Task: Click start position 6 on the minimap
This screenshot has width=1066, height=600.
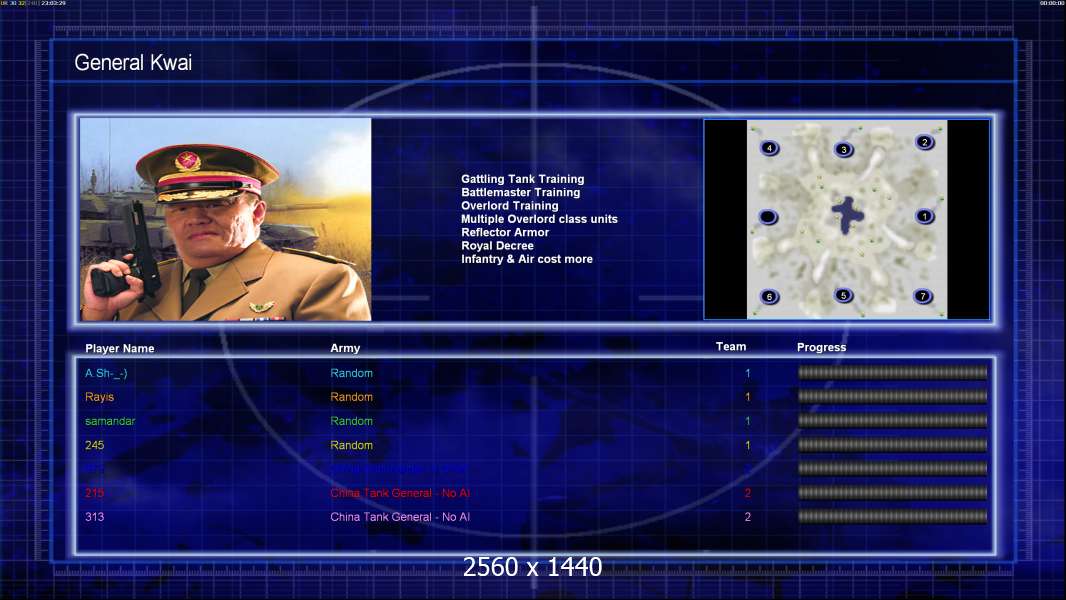Action: coord(769,296)
